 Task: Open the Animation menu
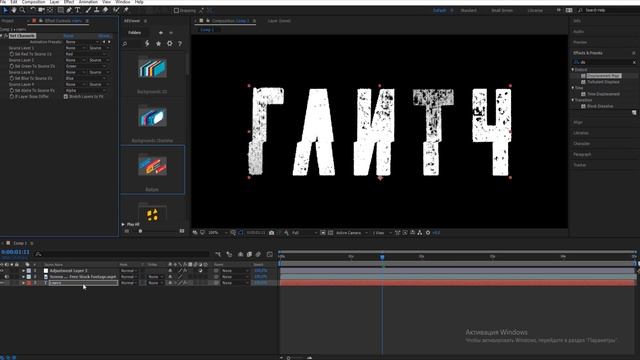88,2
